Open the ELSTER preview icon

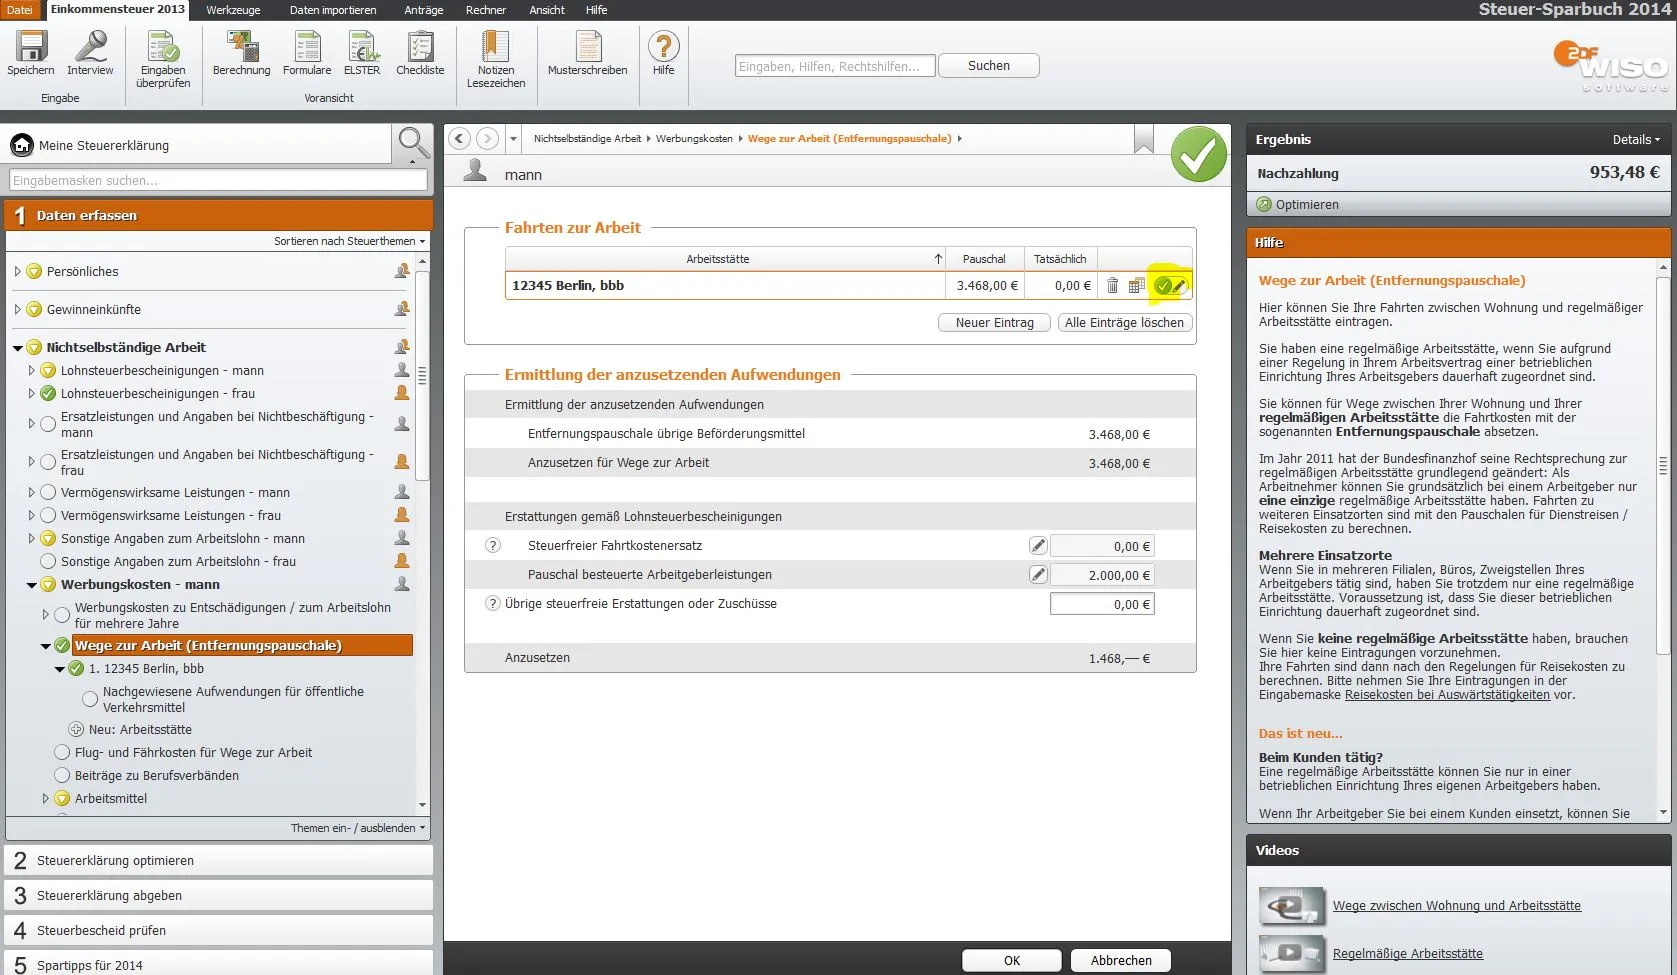(362, 47)
